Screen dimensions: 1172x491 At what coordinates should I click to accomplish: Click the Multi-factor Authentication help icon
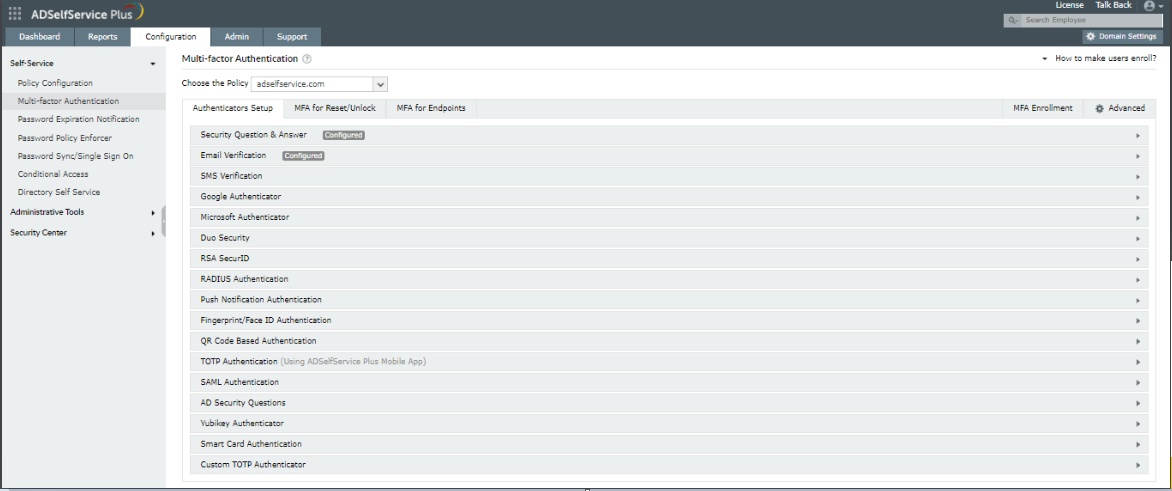click(x=306, y=59)
